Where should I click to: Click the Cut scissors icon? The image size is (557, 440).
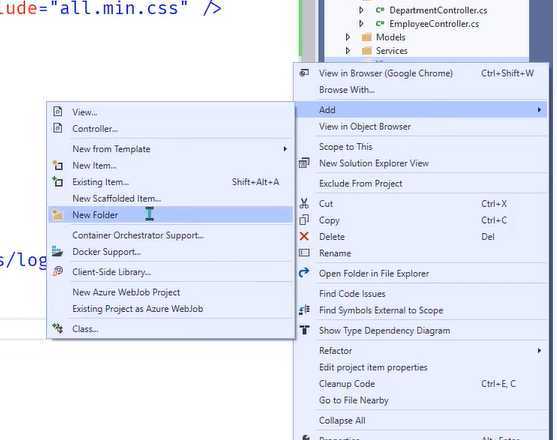[304, 203]
